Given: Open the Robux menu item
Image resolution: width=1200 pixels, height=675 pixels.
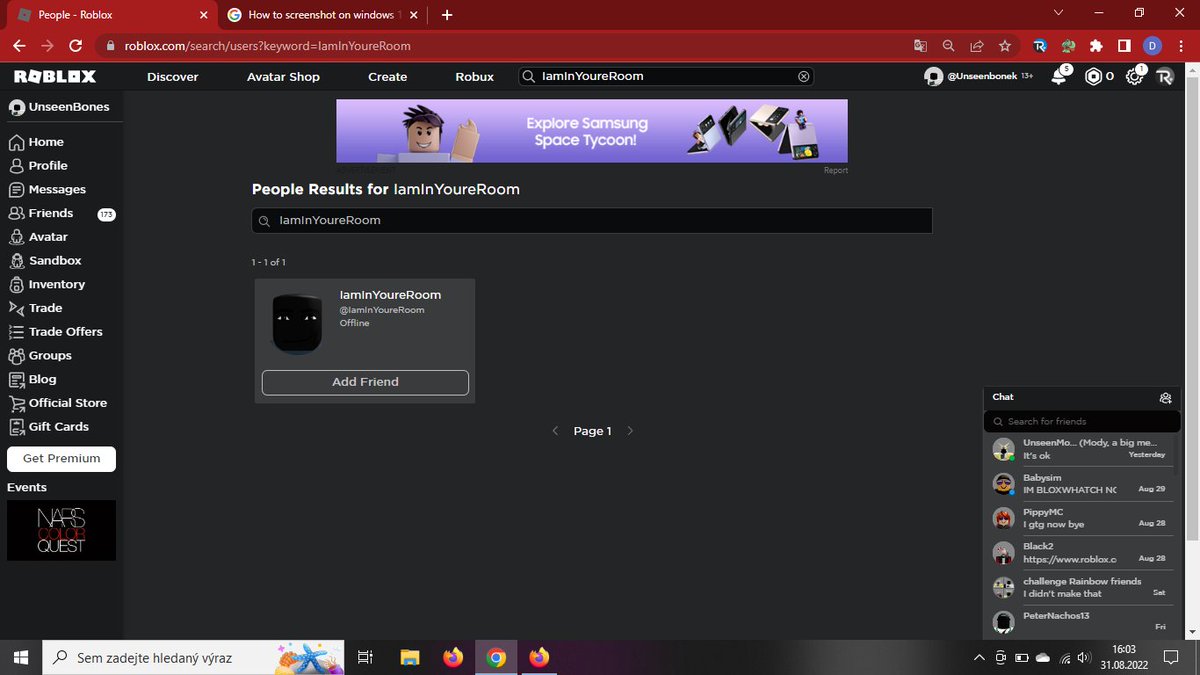Looking at the screenshot, I should pyautogui.click(x=475, y=77).
